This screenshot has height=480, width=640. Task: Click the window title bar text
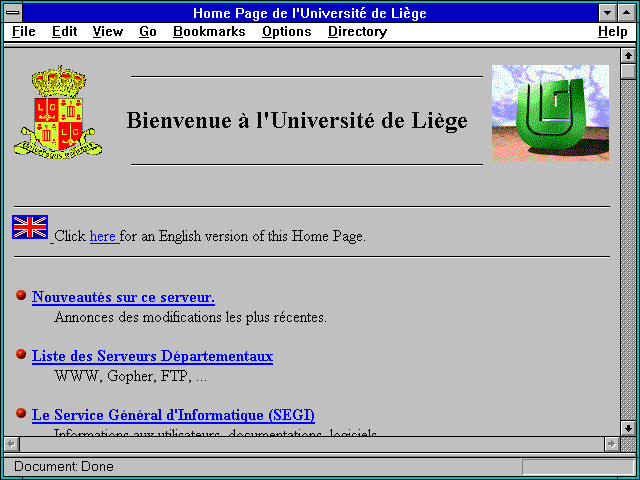click(310, 13)
